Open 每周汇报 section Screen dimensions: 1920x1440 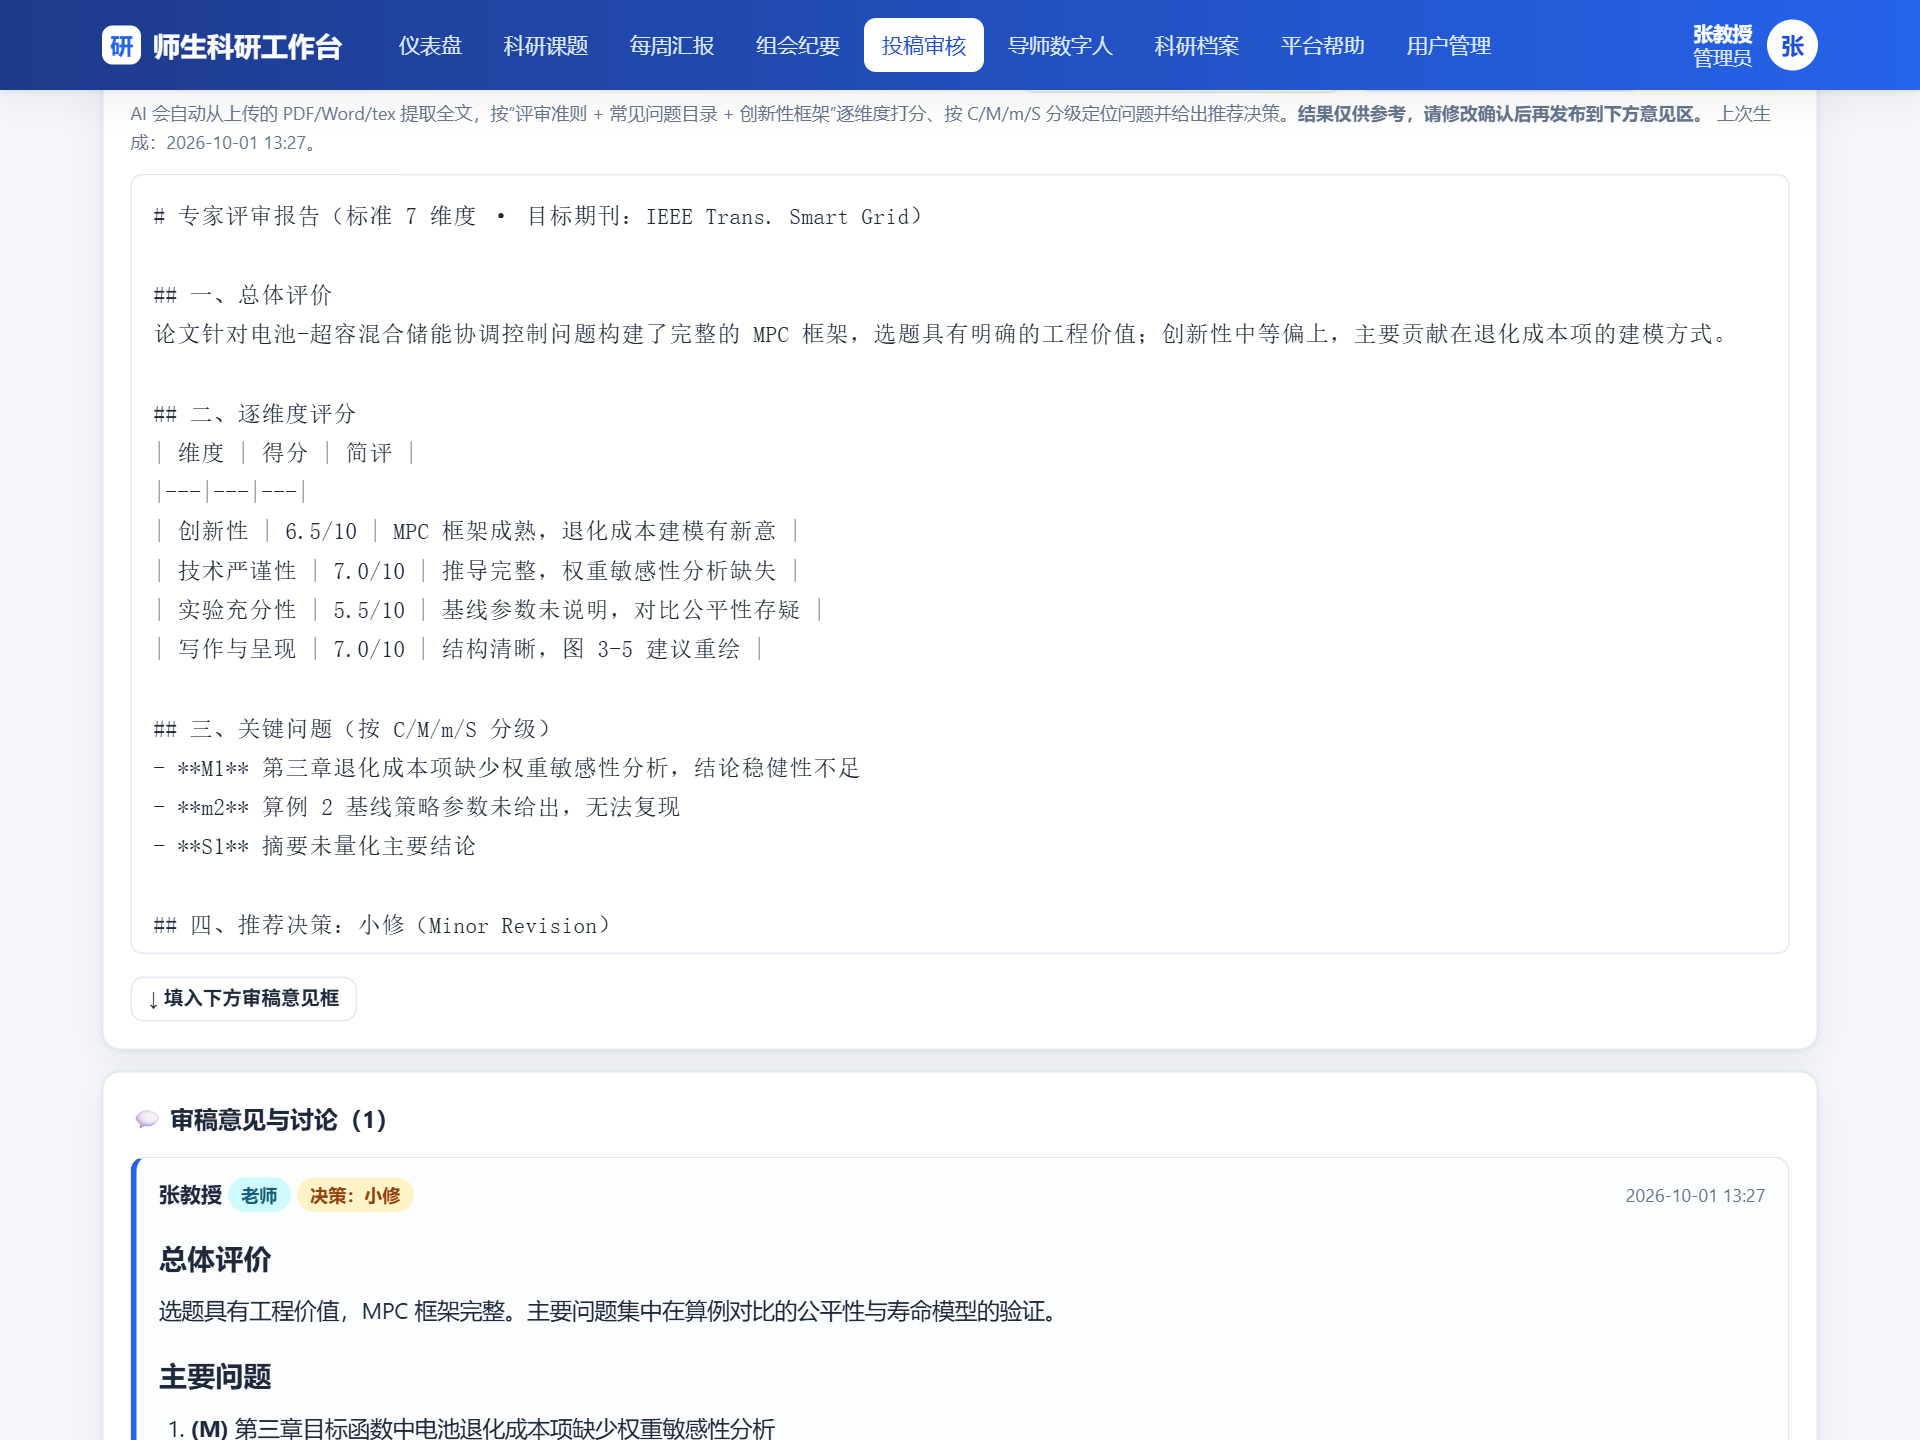[672, 45]
